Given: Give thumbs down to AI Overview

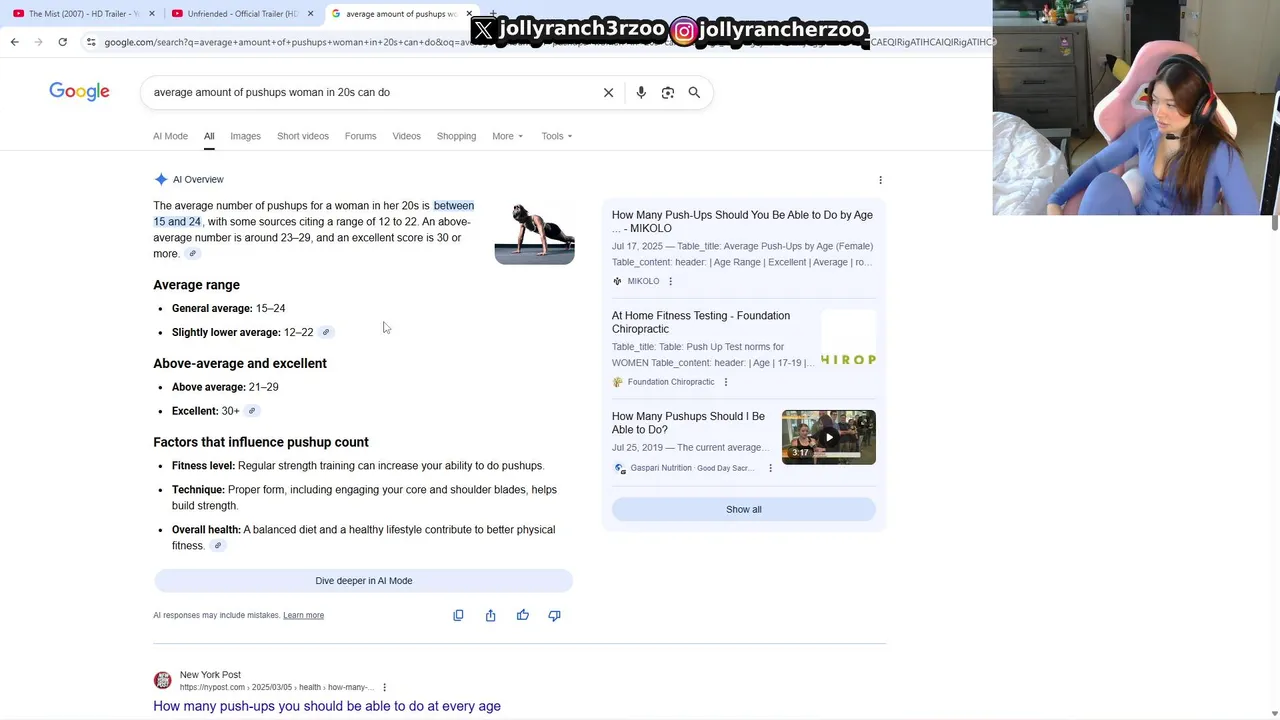Looking at the screenshot, I should coord(554,615).
